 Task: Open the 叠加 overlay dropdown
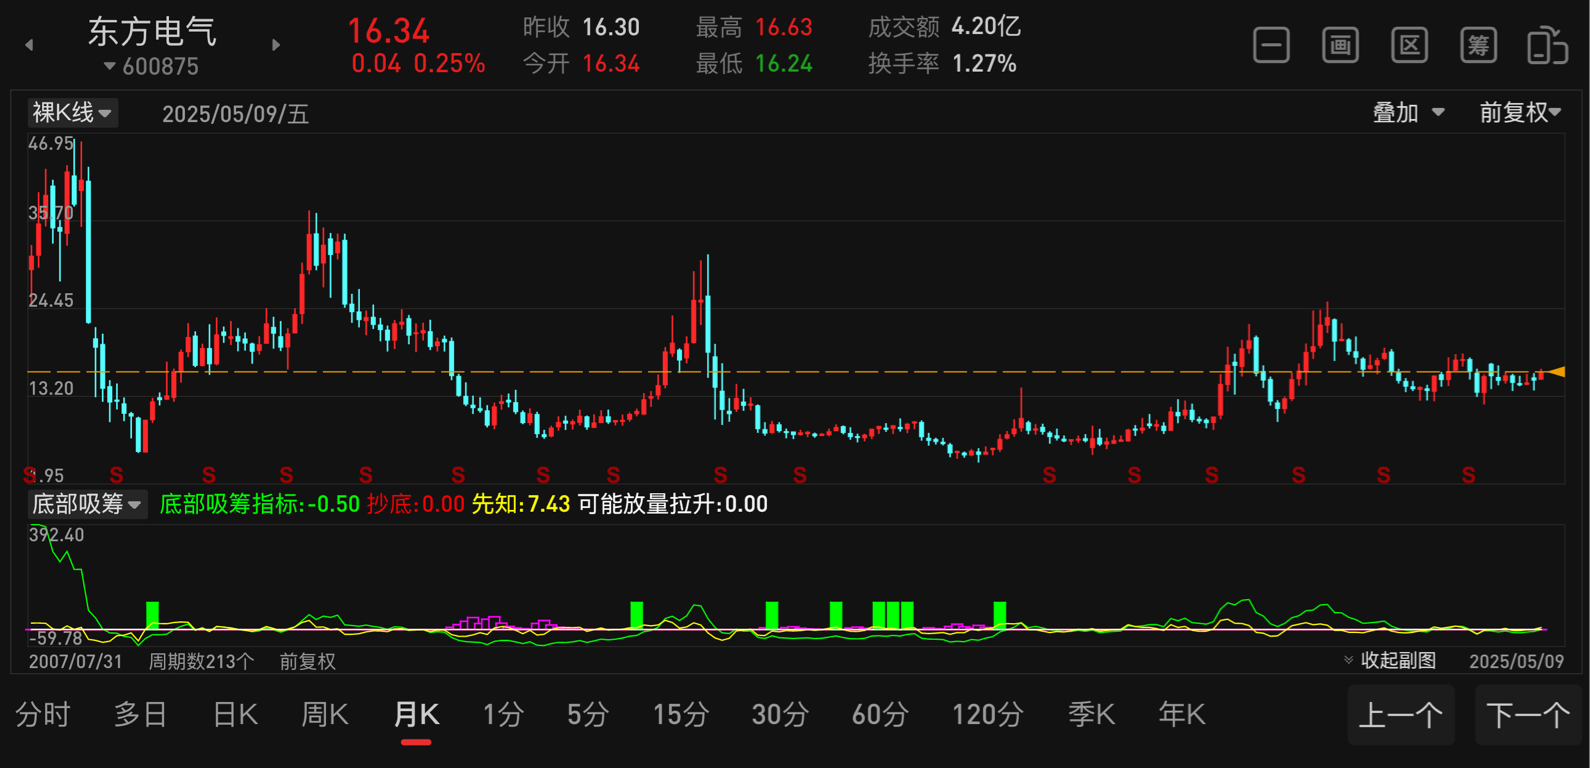pyautogui.click(x=1408, y=113)
